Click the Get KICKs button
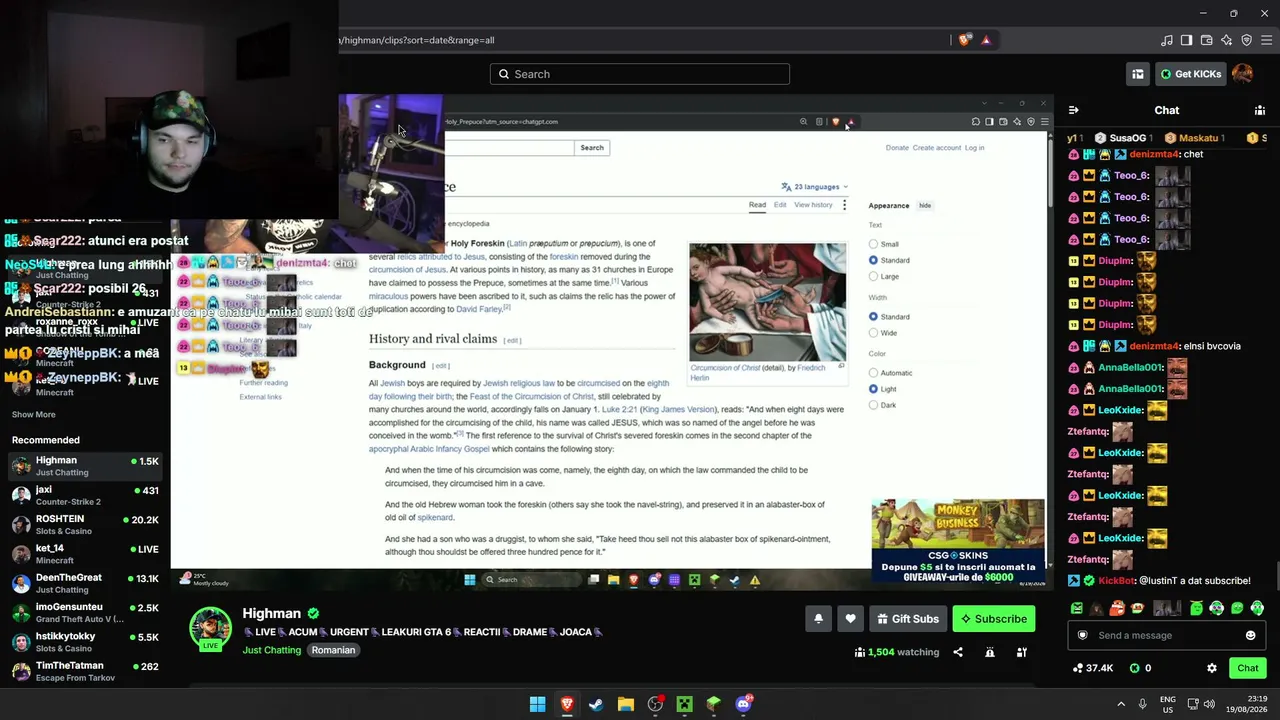Viewport: 1280px width, 720px height. tap(1190, 74)
